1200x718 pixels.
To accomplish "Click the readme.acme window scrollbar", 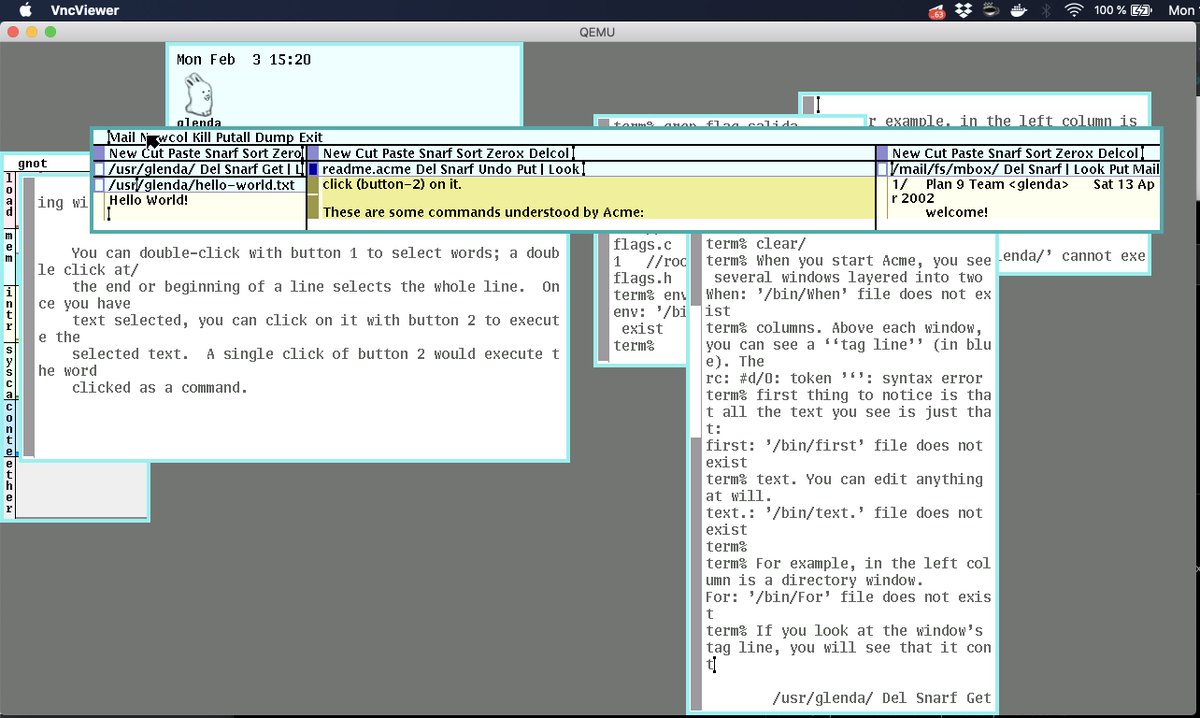I will (x=313, y=198).
